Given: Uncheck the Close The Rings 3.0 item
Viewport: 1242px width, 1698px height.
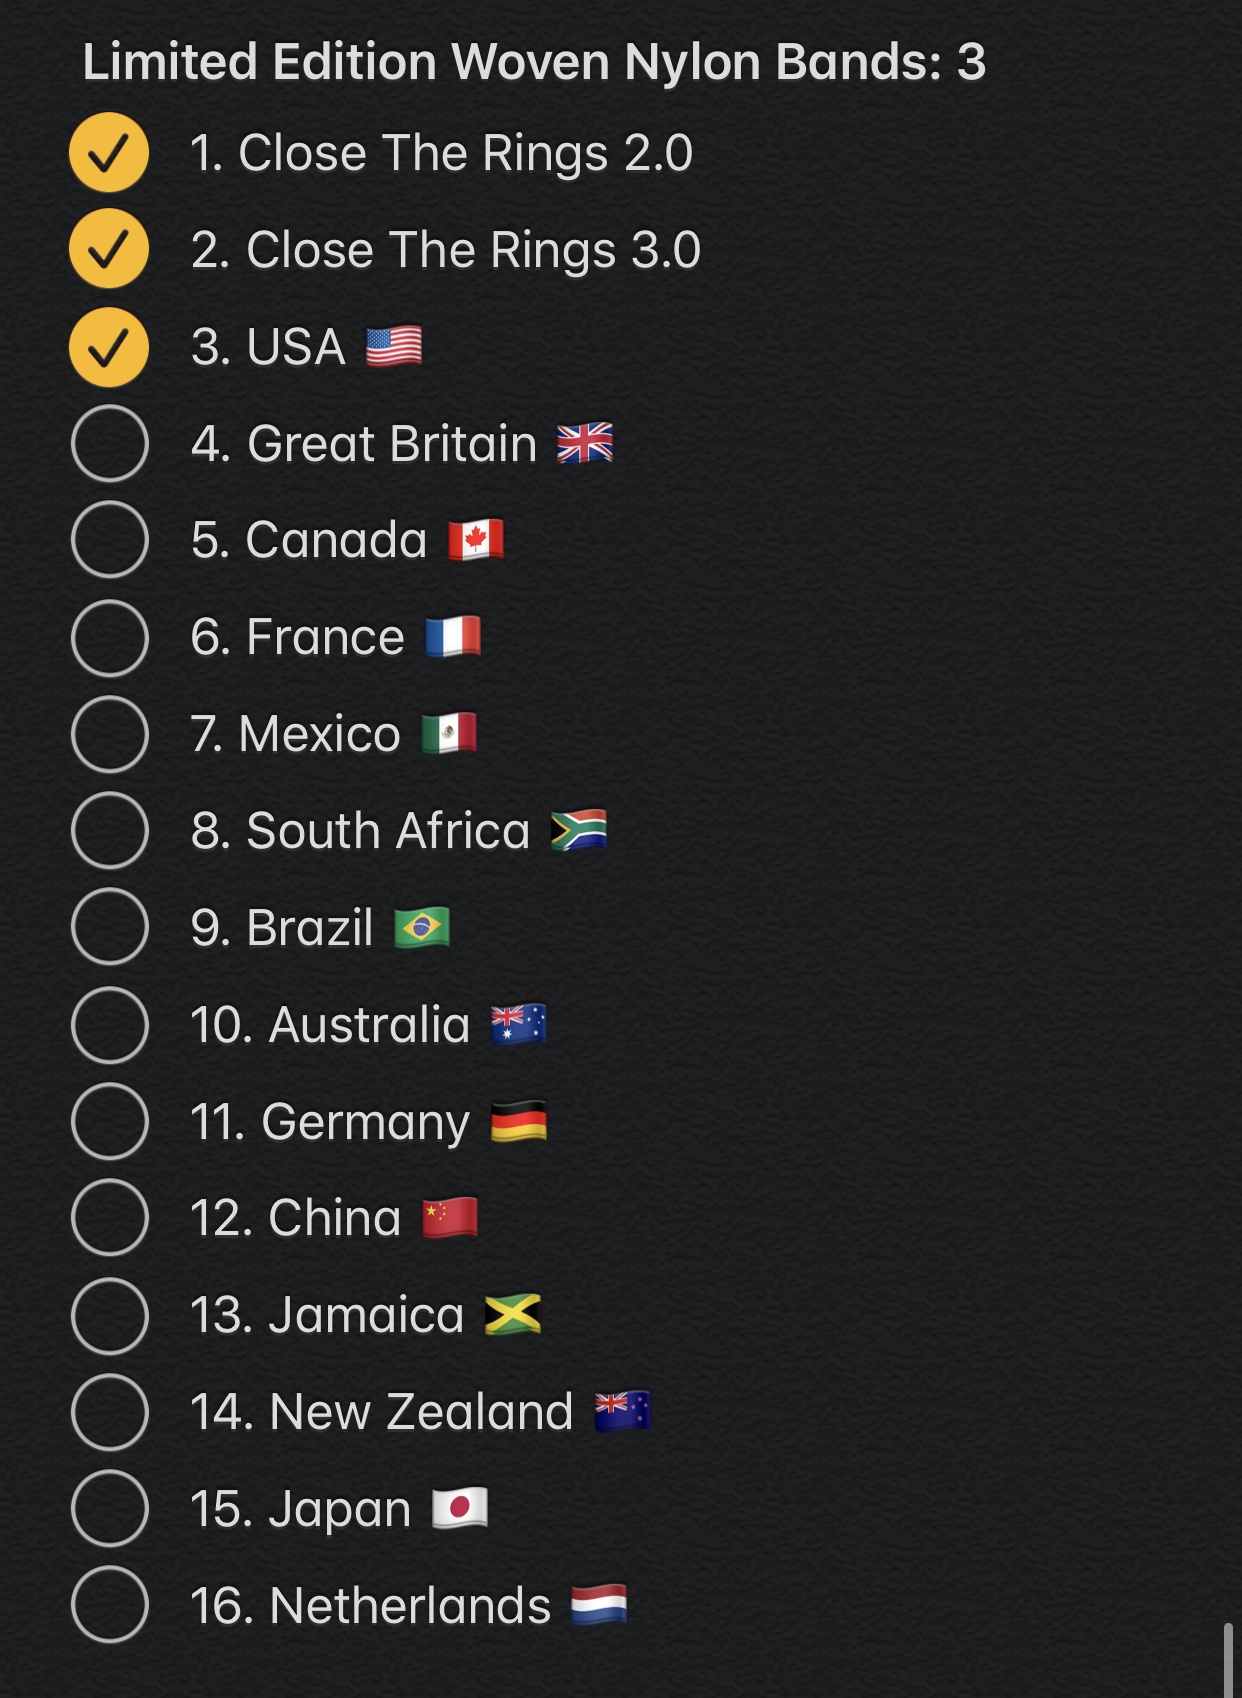Looking at the screenshot, I should [109, 250].
